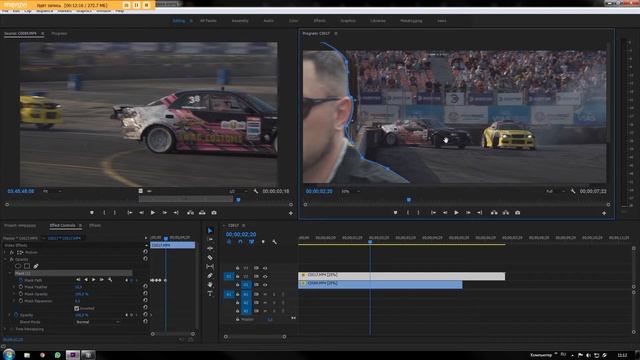This screenshot has width=640, height=360.
Task: Click Program monitor playhead marker
Action: click(409, 200)
